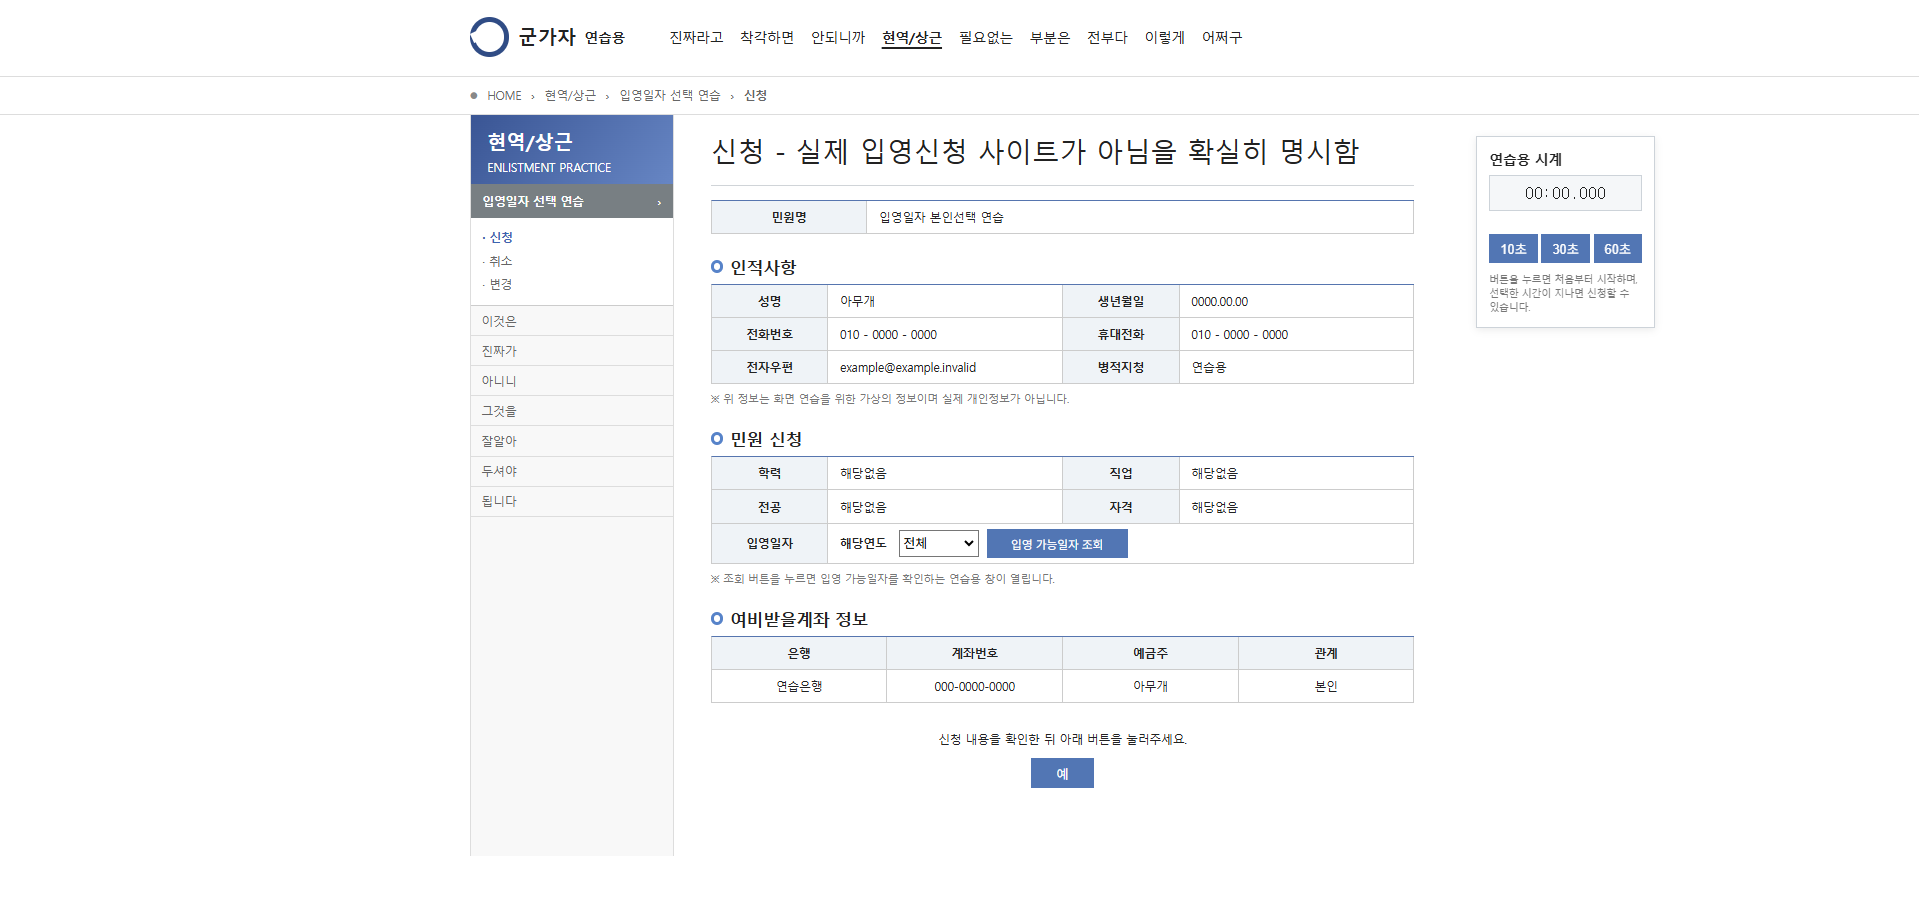
Task: Click the birthdate value 0000.00.00
Action: (x=1220, y=302)
